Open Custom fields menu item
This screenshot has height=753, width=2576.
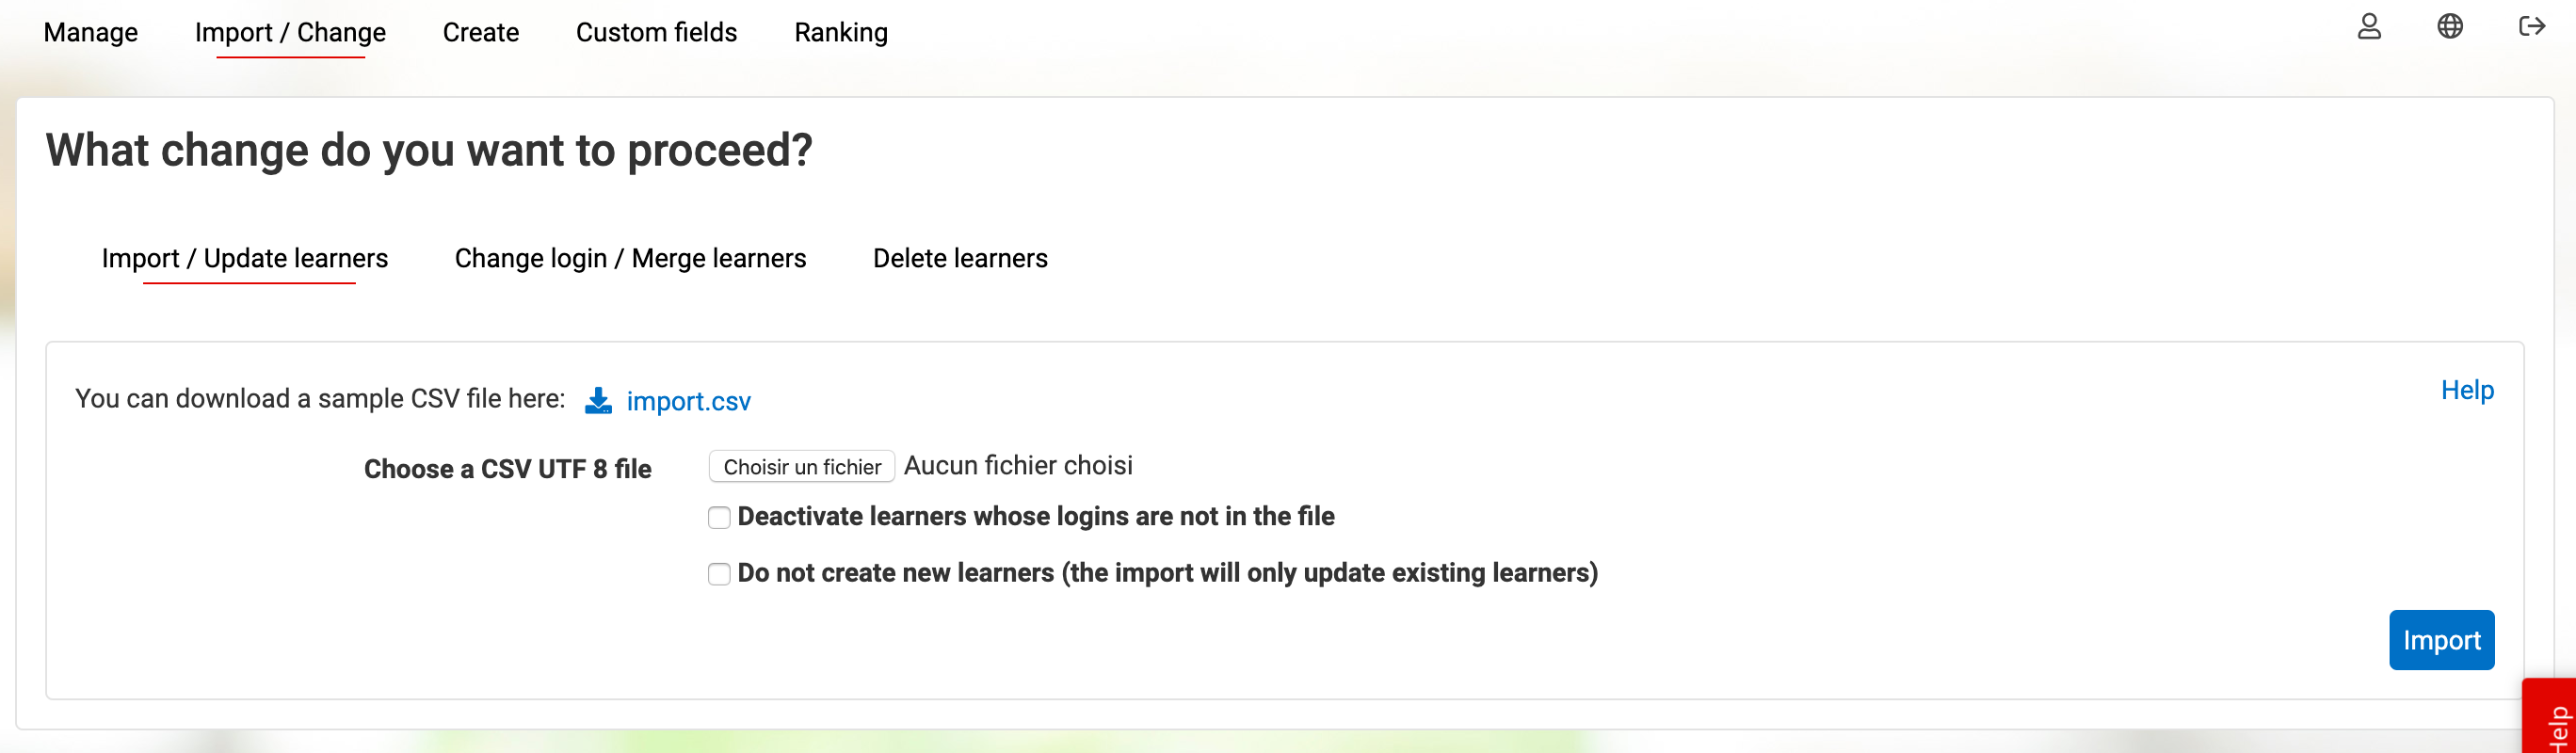(657, 33)
